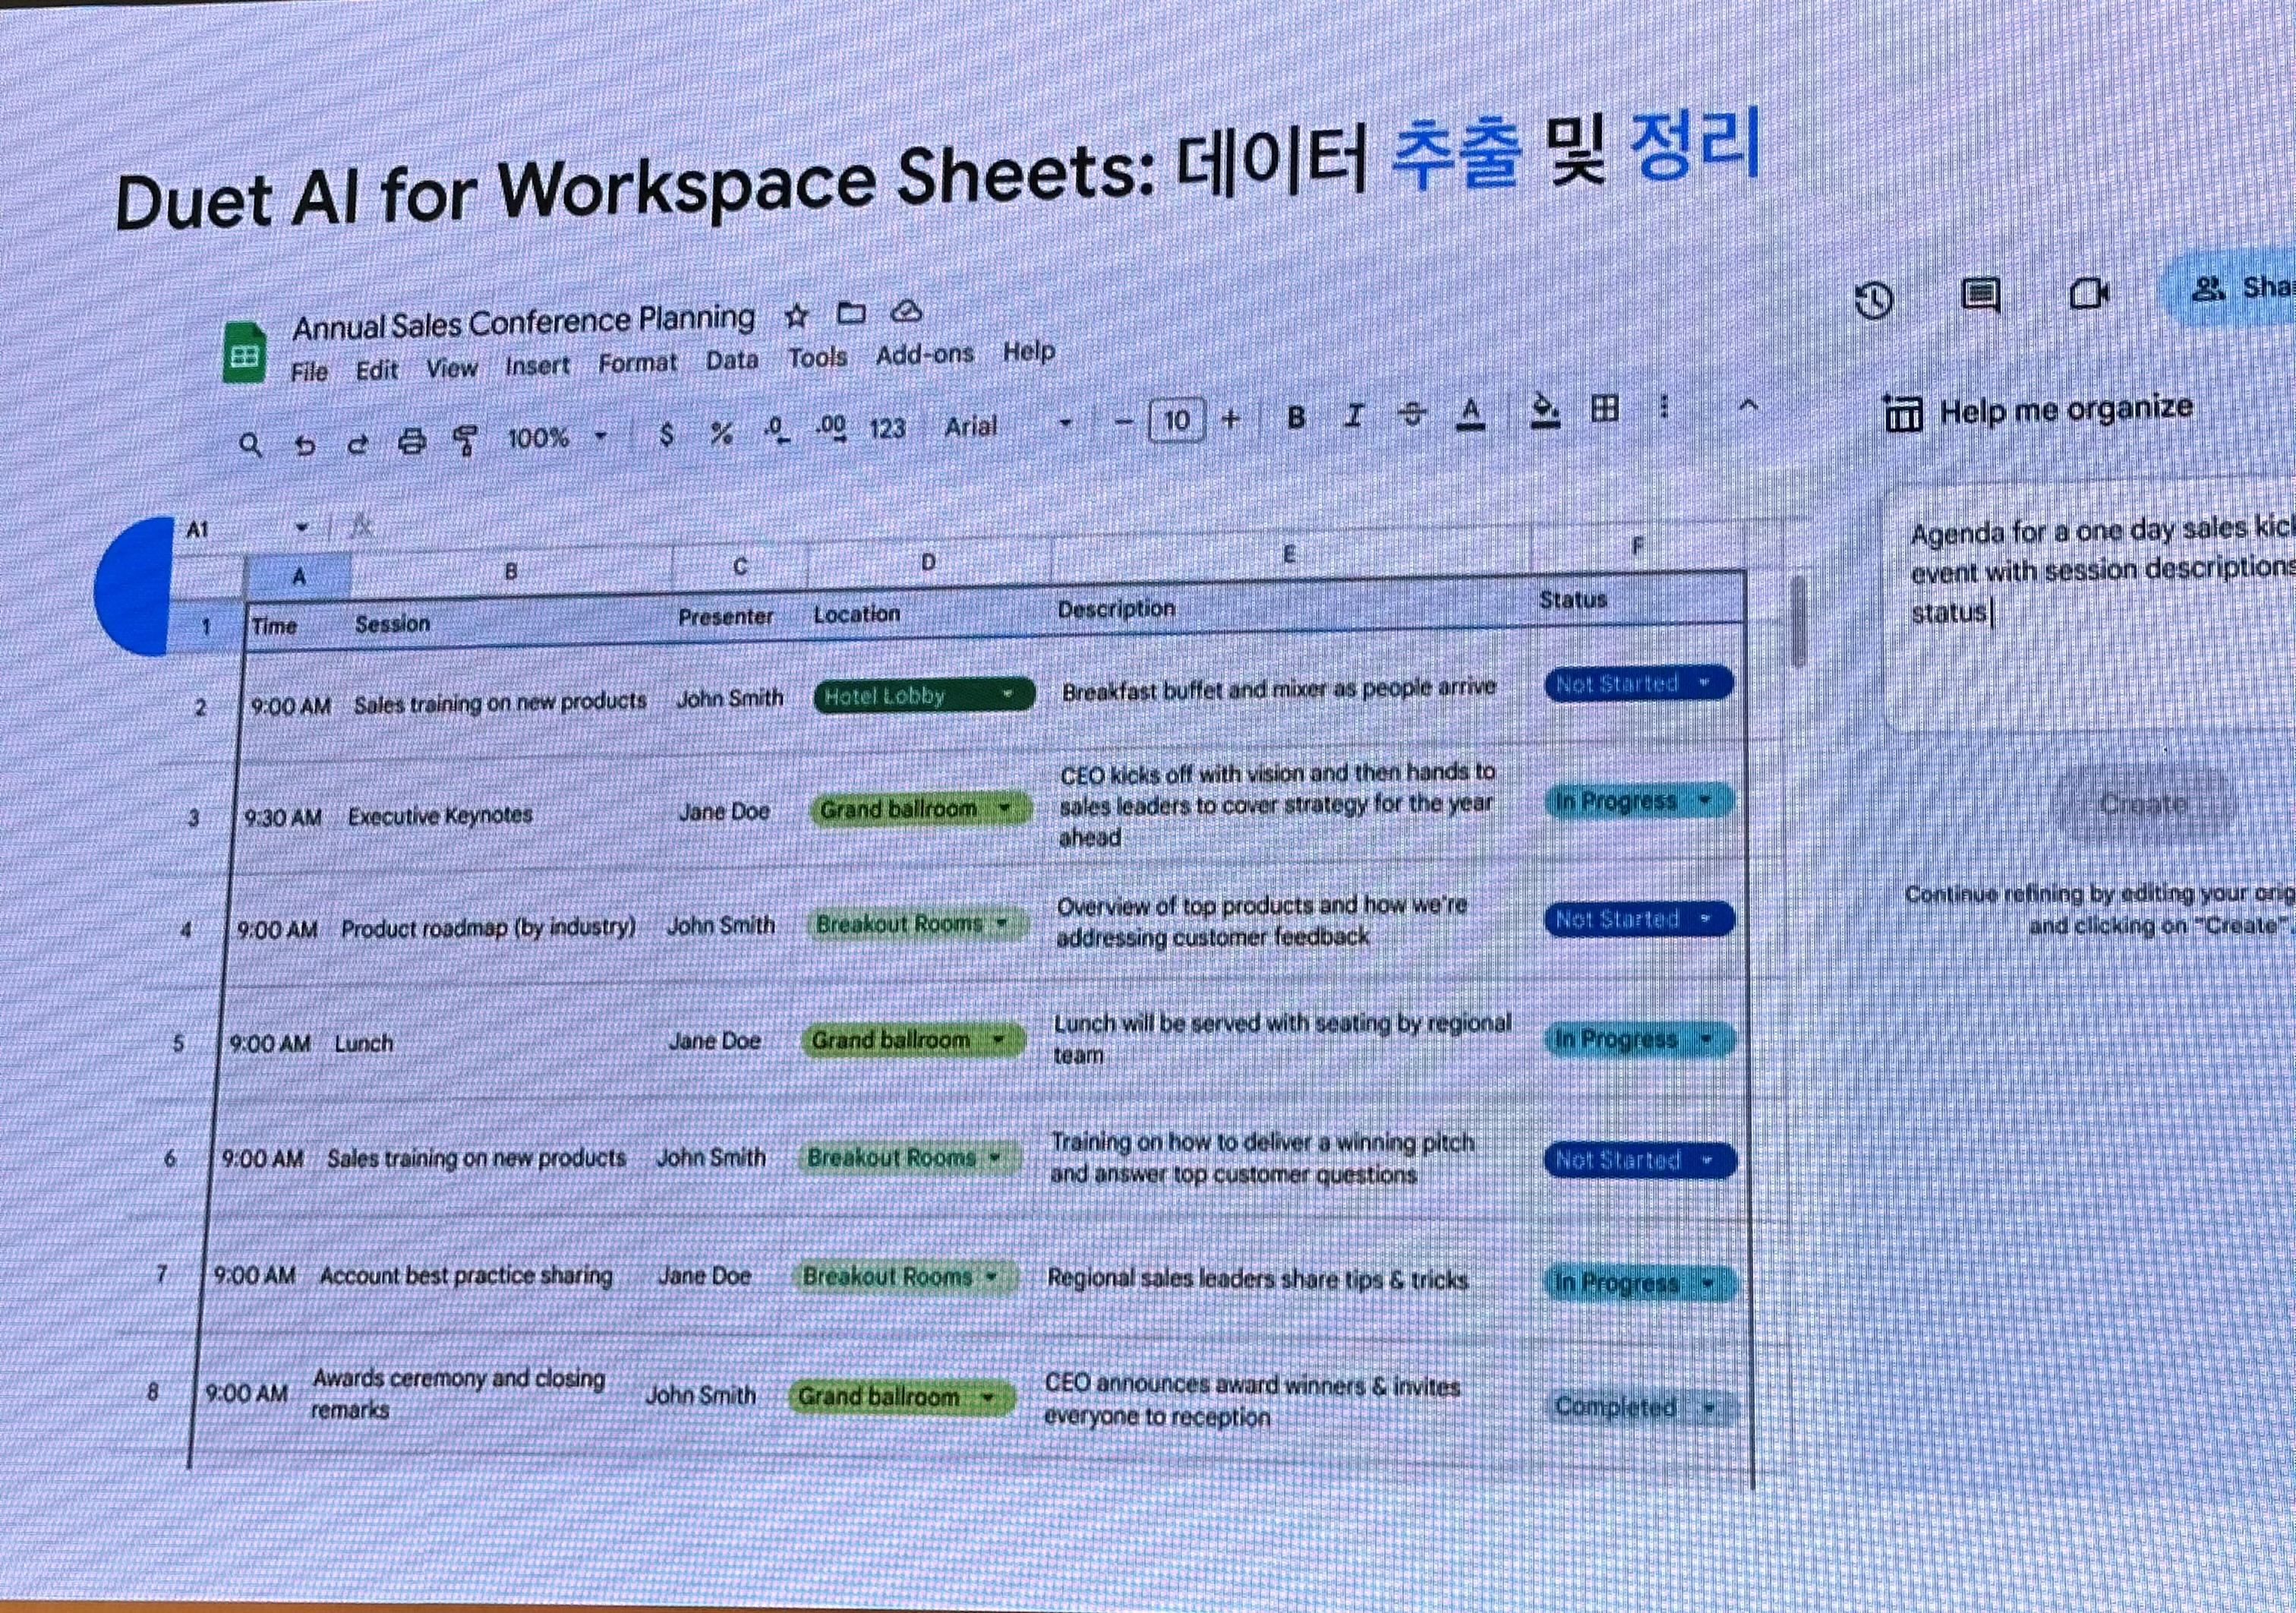Click the borders grid icon
Image resolution: width=2296 pixels, height=1613 pixels.
pos(1605,409)
